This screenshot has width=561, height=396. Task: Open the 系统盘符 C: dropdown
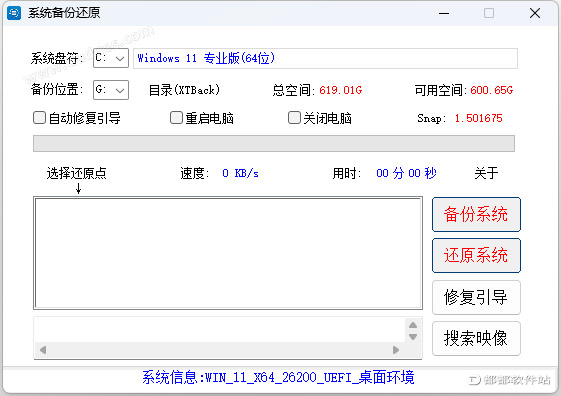(x=111, y=58)
